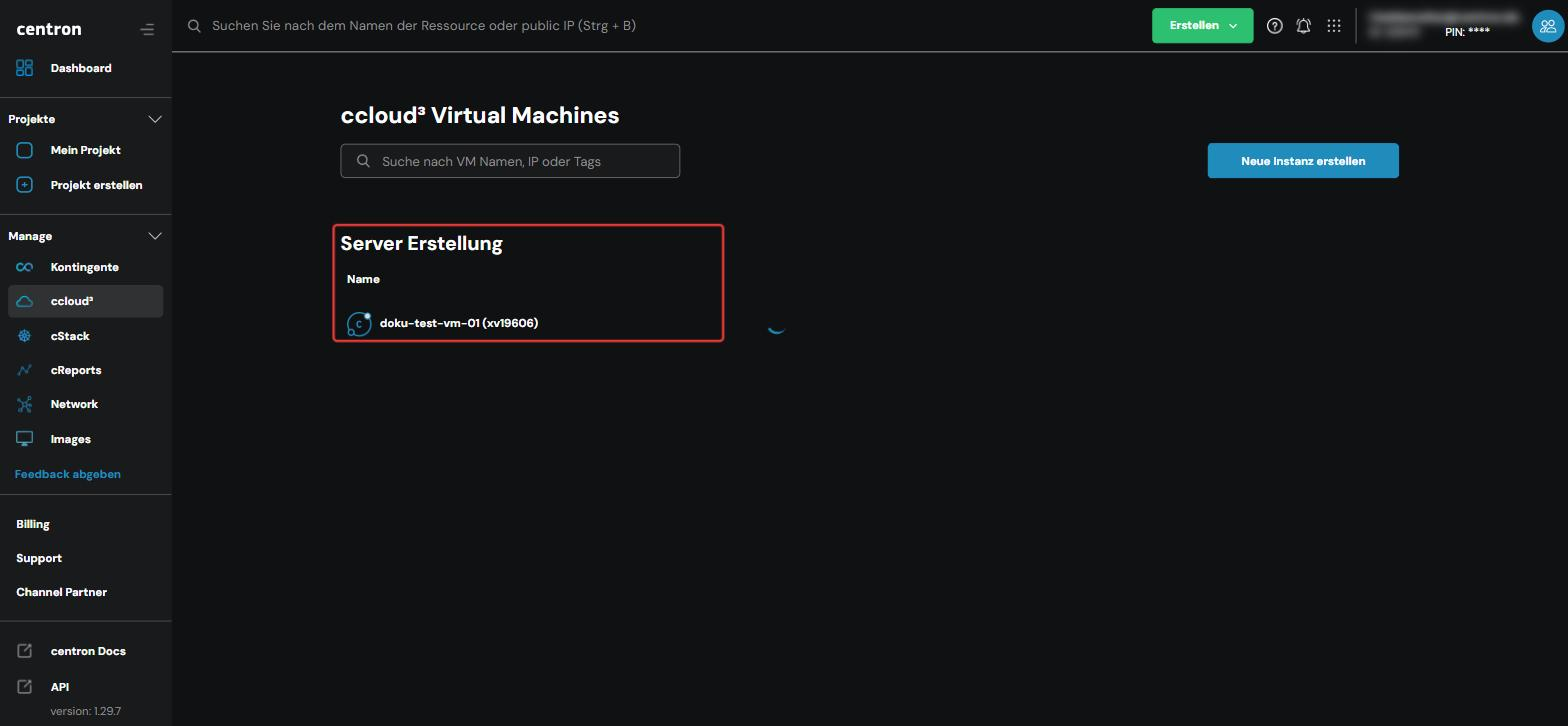Click the Images monitor icon
1568x726 pixels.
point(25,439)
